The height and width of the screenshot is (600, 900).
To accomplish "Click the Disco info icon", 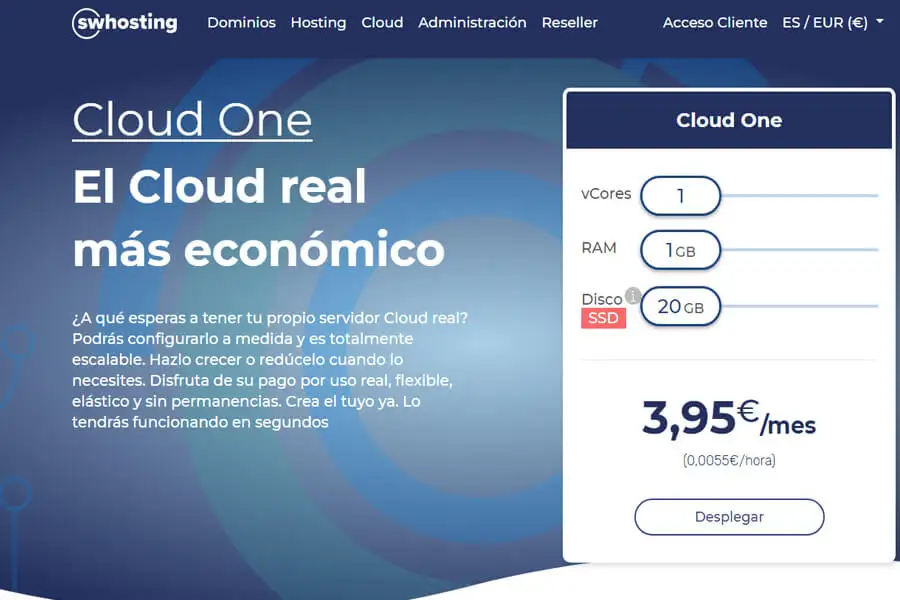I will [633, 295].
